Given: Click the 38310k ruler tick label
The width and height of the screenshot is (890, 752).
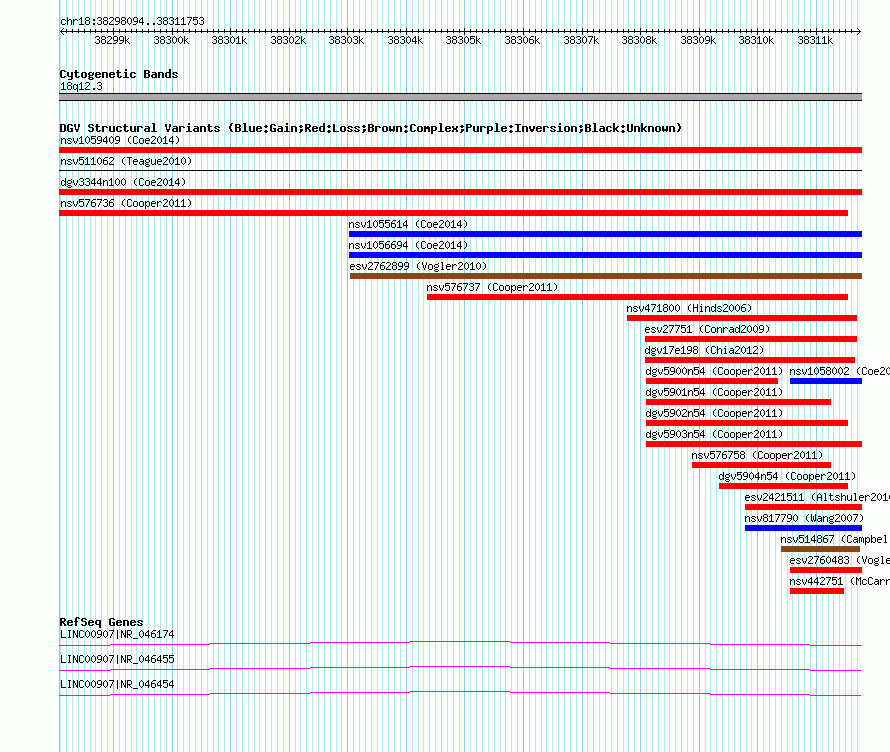Looking at the screenshot, I should click(756, 40).
